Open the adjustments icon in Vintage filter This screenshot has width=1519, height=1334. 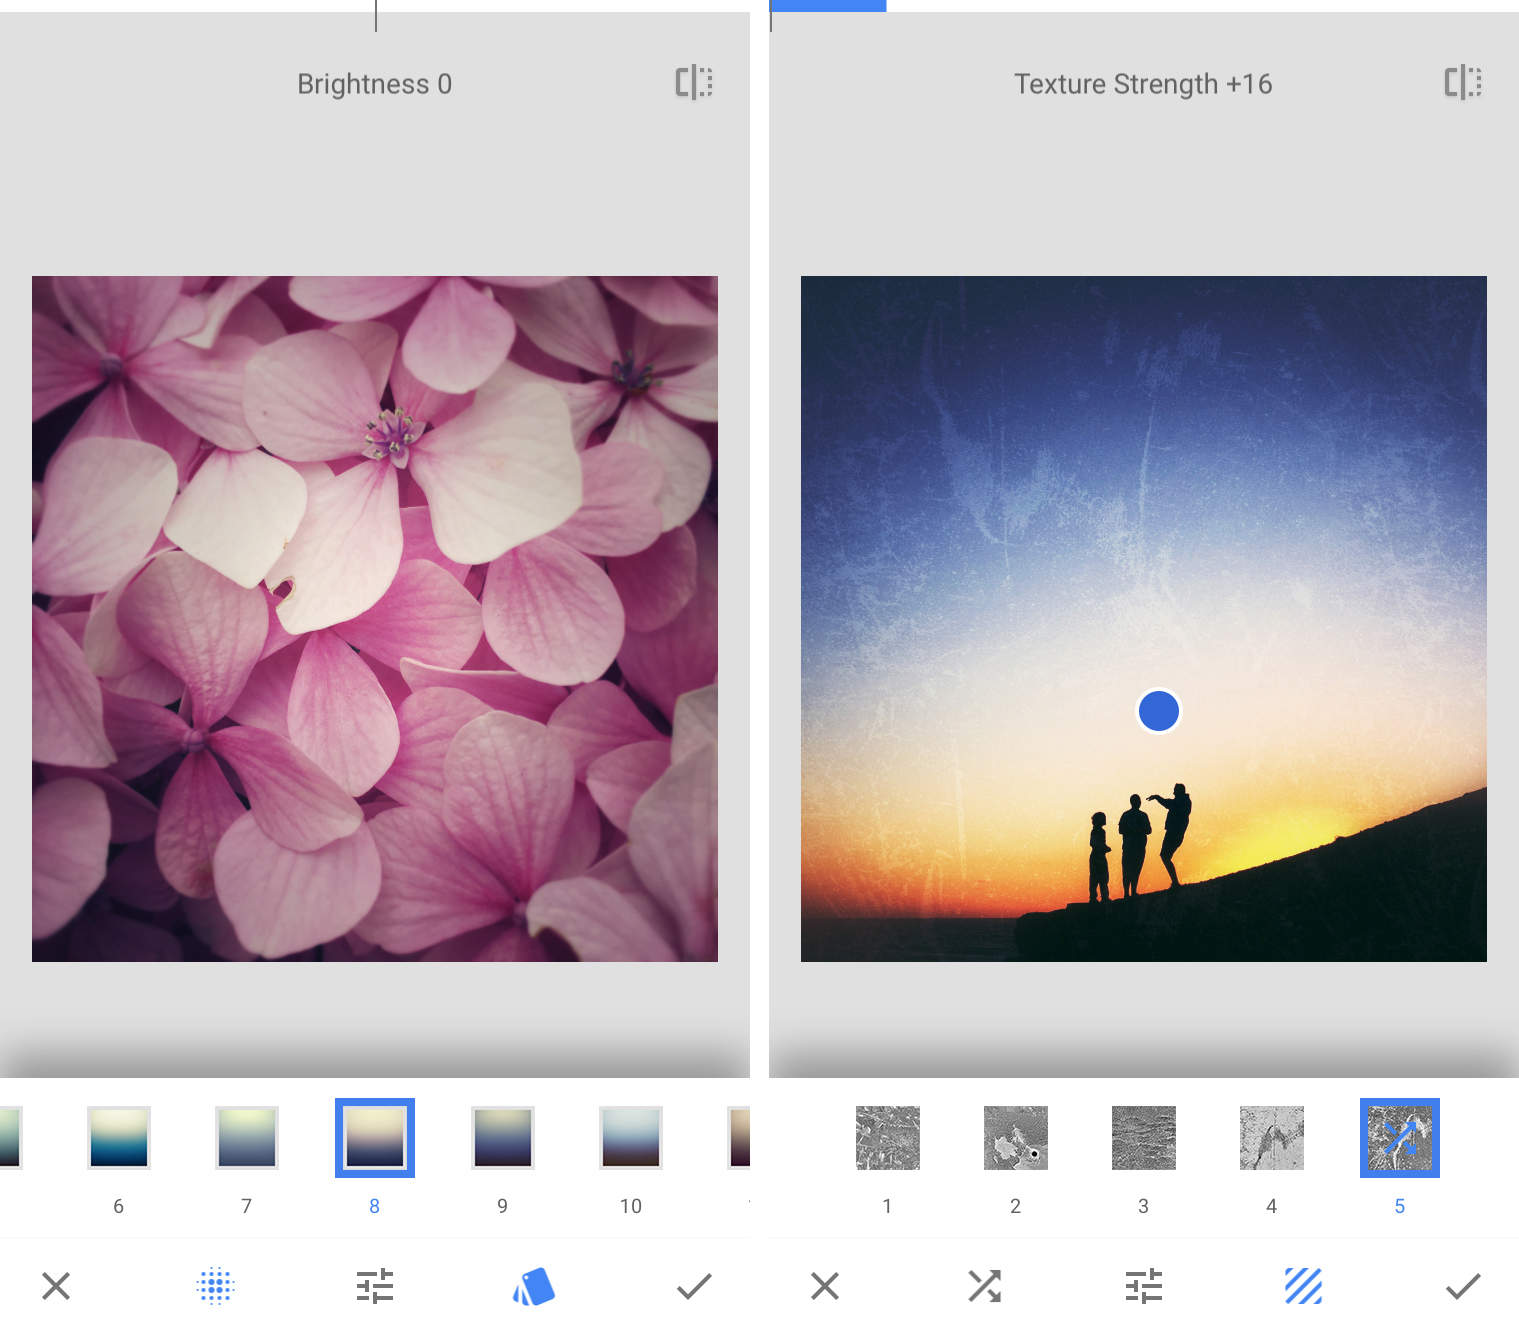coord(374,1286)
